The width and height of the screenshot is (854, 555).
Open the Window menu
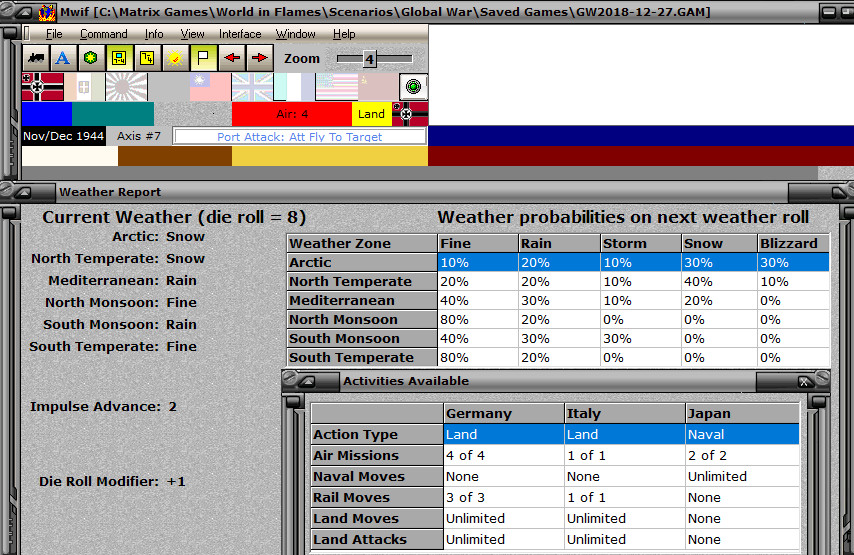coord(295,34)
